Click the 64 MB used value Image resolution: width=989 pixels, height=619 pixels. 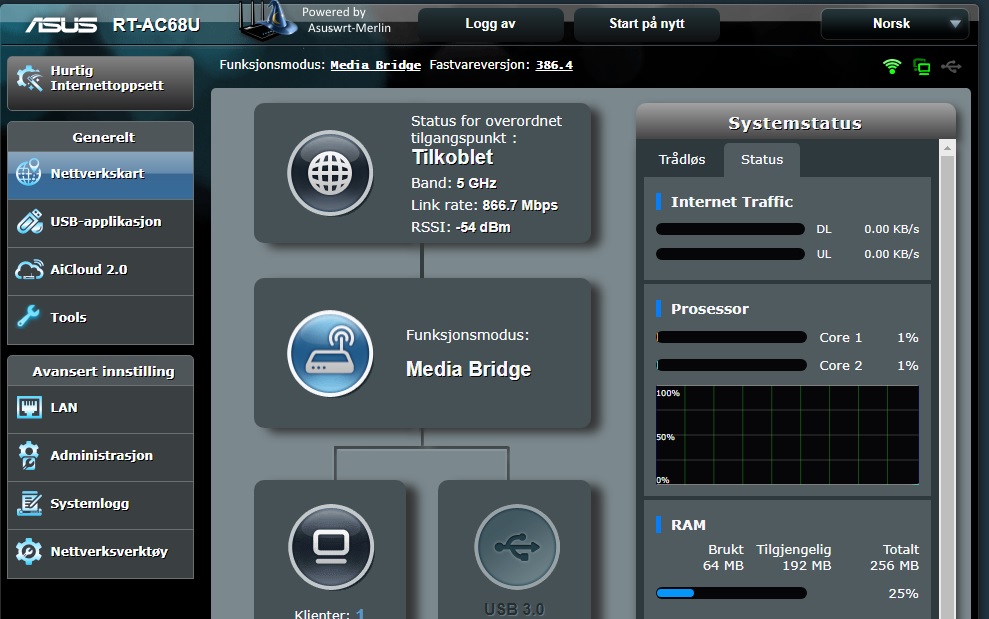pos(723,566)
